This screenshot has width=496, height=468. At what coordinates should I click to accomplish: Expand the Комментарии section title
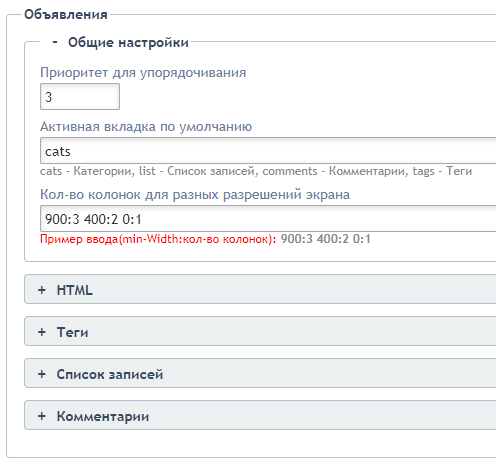click(103, 416)
